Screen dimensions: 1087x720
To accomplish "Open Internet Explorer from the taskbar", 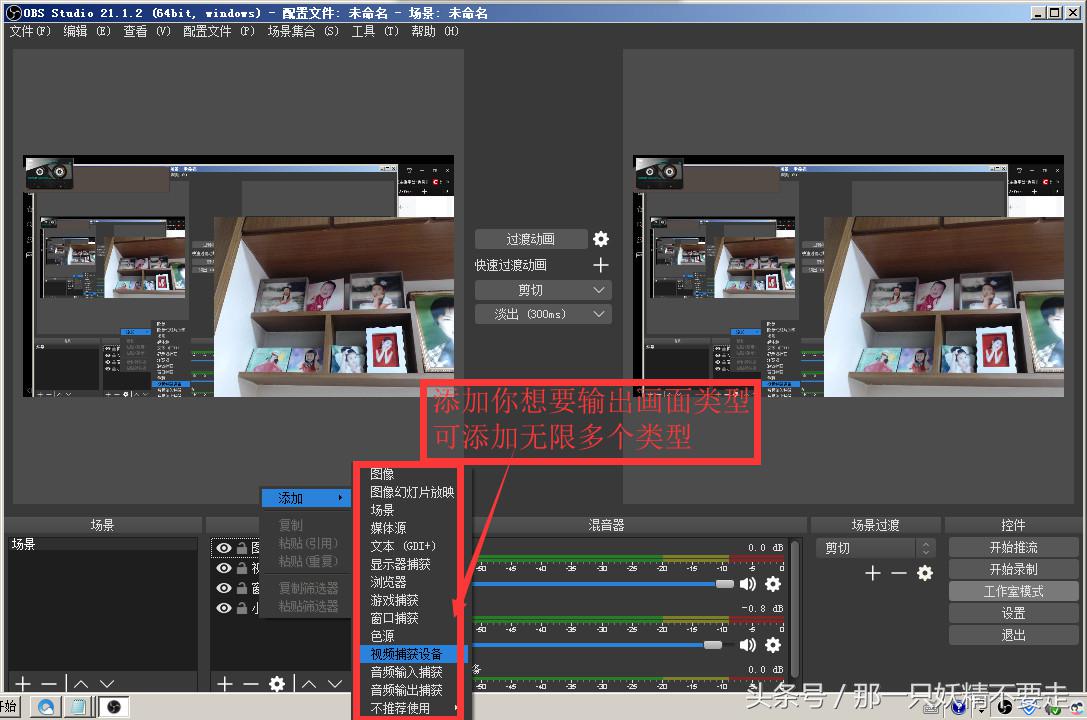I will pos(46,706).
